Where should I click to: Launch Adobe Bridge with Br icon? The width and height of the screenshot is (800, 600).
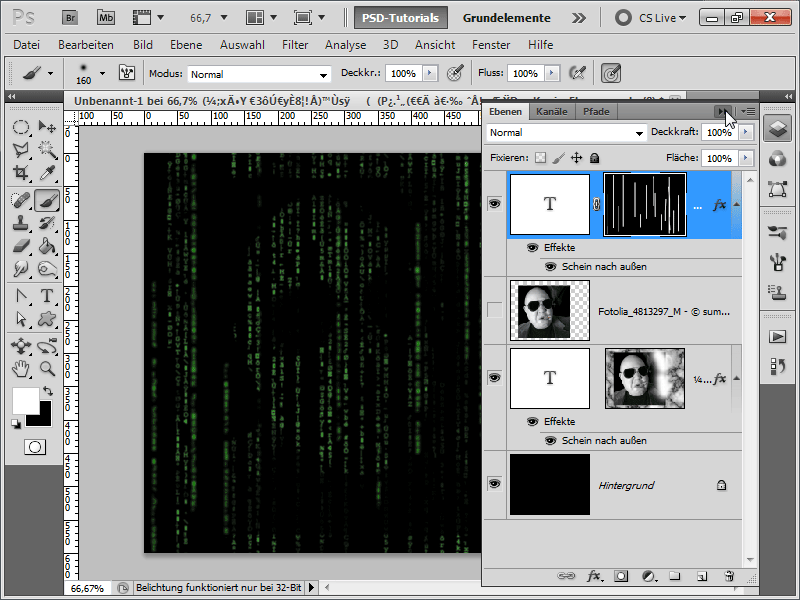click(x=70, y=18)
